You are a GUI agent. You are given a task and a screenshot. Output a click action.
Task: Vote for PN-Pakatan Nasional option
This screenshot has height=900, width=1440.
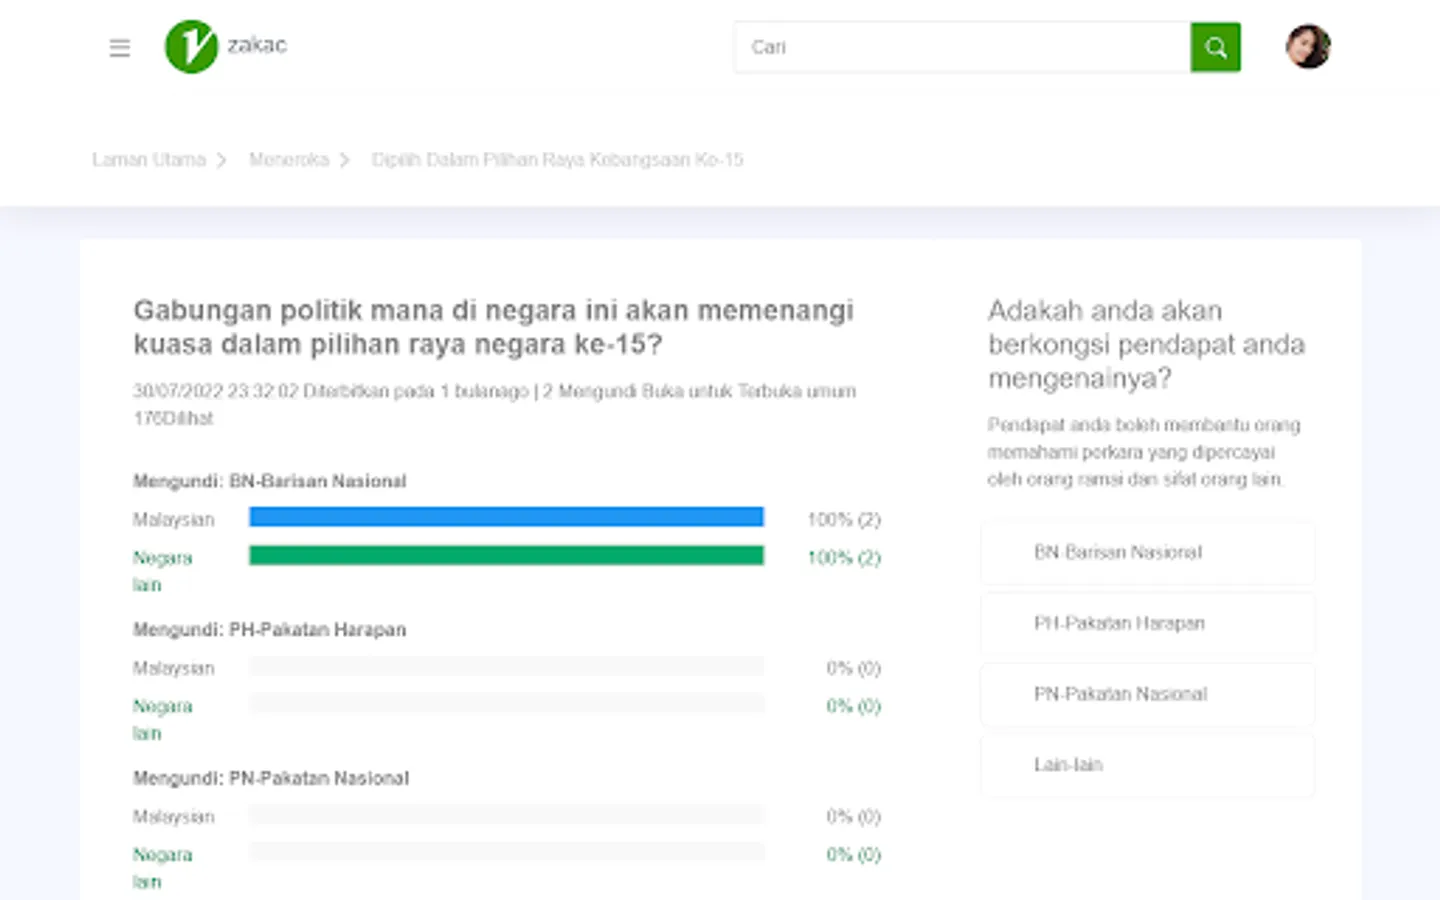[x=1148, y=694]
